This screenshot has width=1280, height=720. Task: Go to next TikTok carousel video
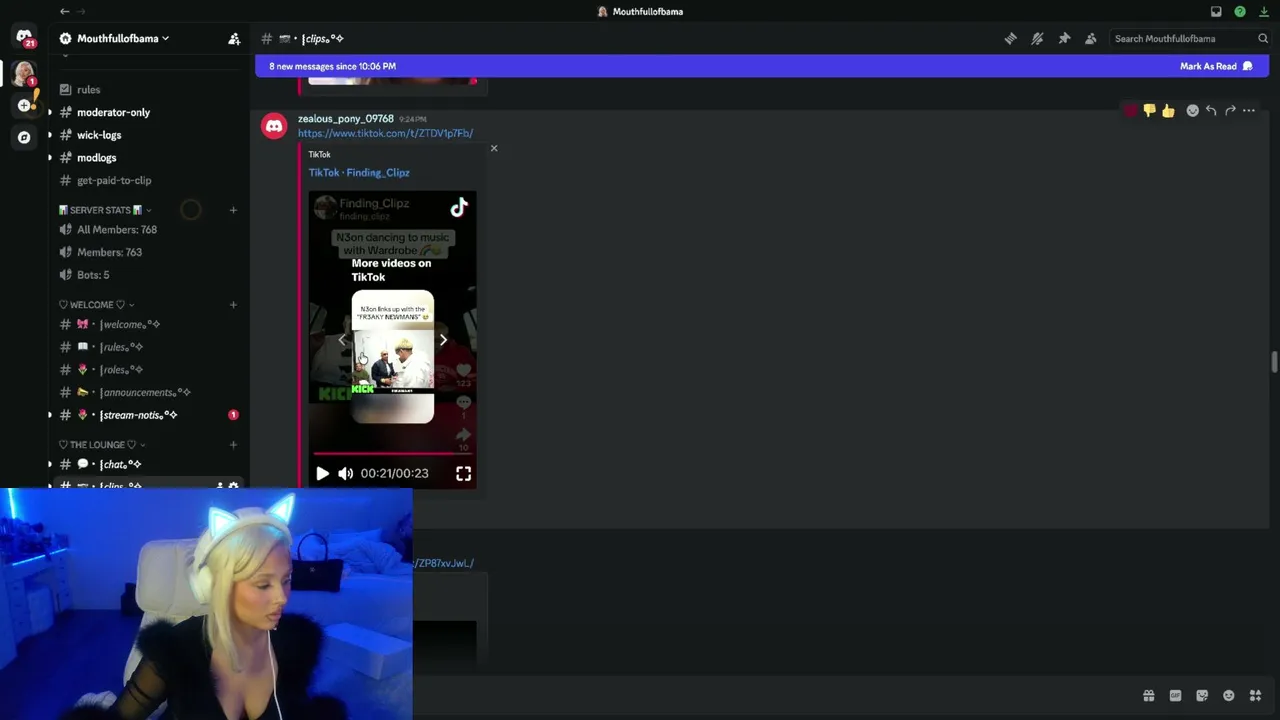click(443, 340)
